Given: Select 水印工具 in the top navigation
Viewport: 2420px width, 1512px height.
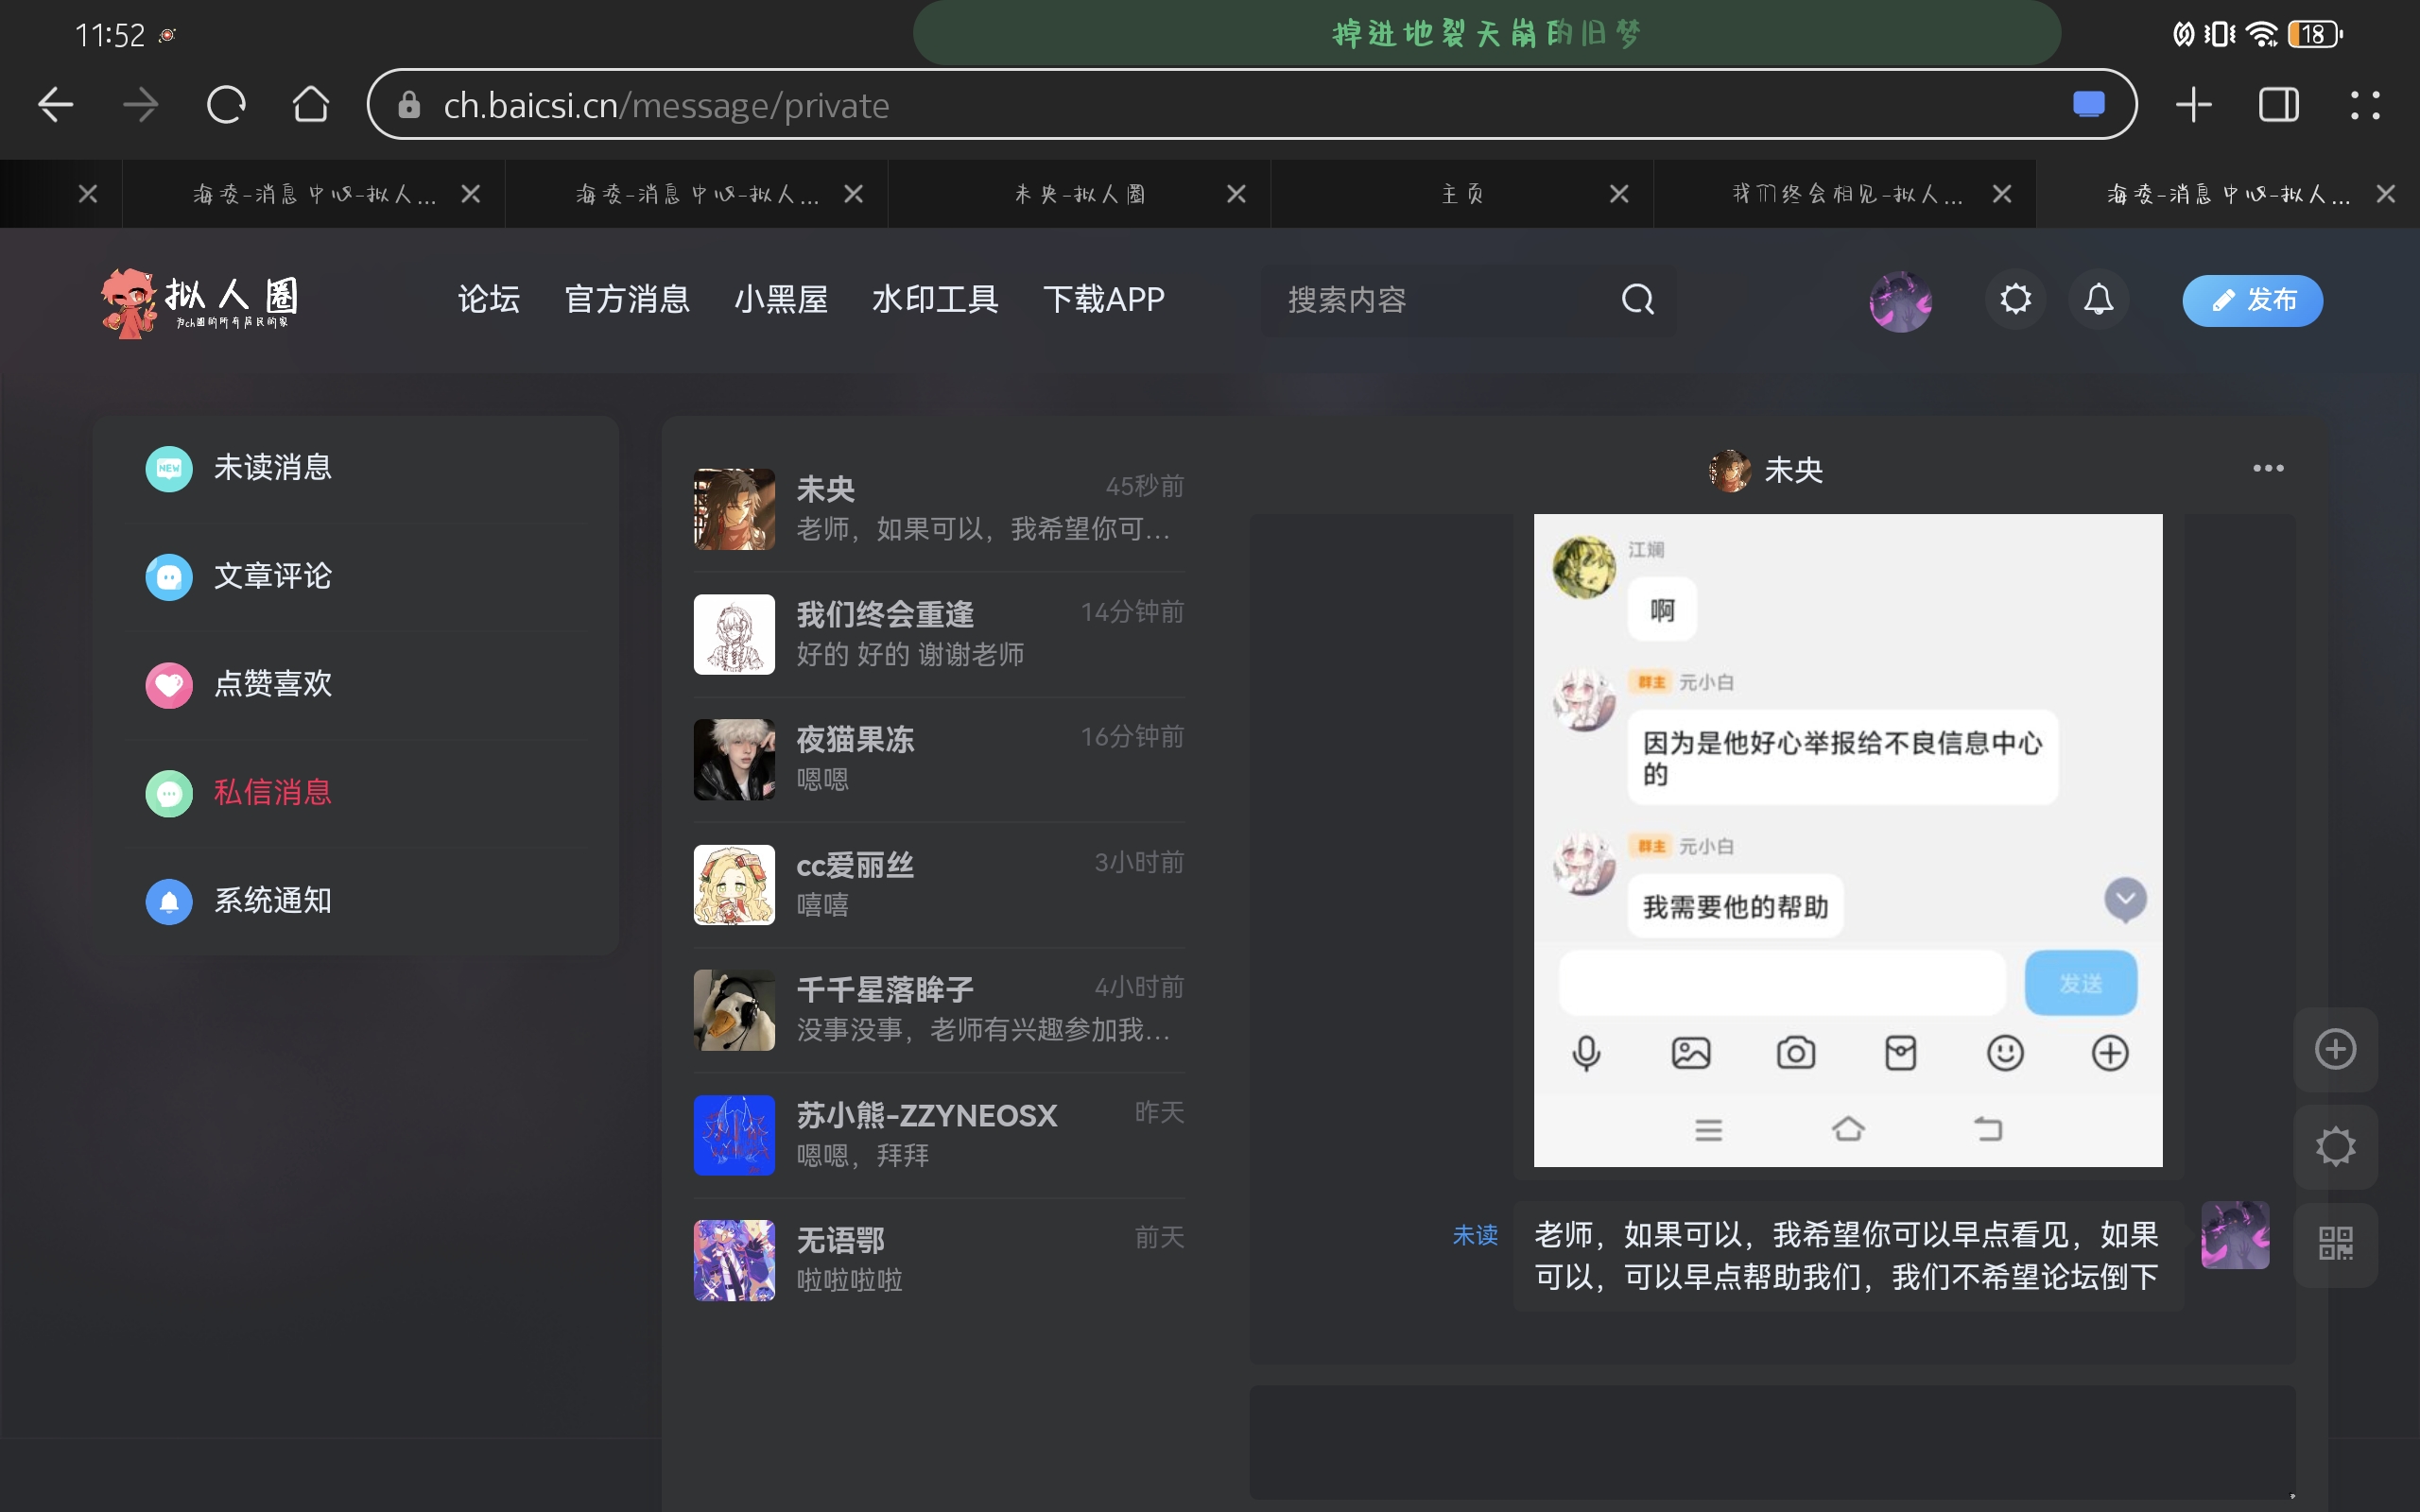Looking at the screenshot, I should [x=932, y=299].
